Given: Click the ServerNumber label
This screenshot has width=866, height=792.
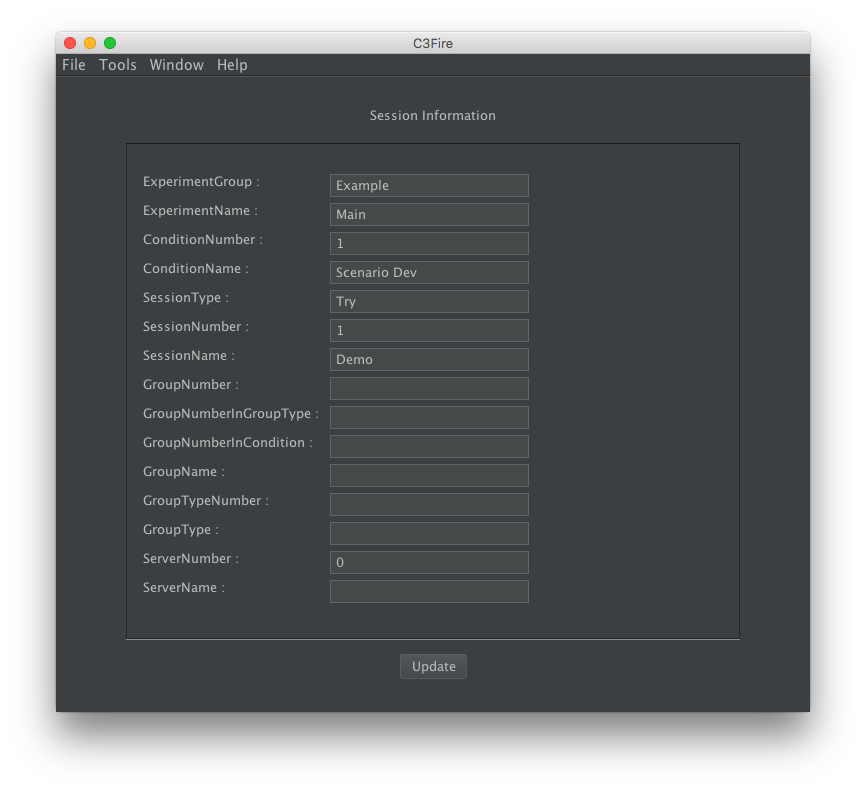Looking at the screenshot, I should (x=191, y=559).
